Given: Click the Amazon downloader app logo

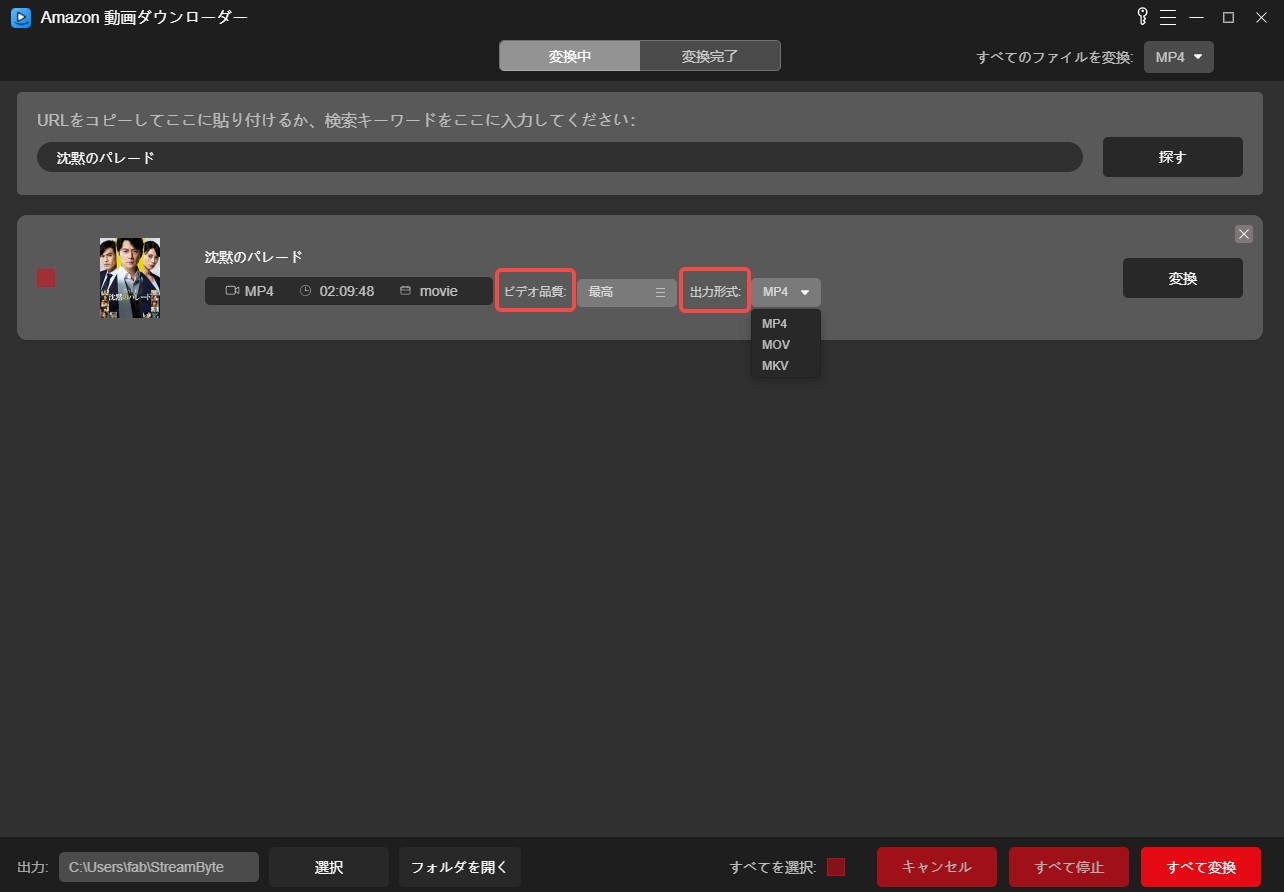Looking at the screenshot, I should (20, 17).
